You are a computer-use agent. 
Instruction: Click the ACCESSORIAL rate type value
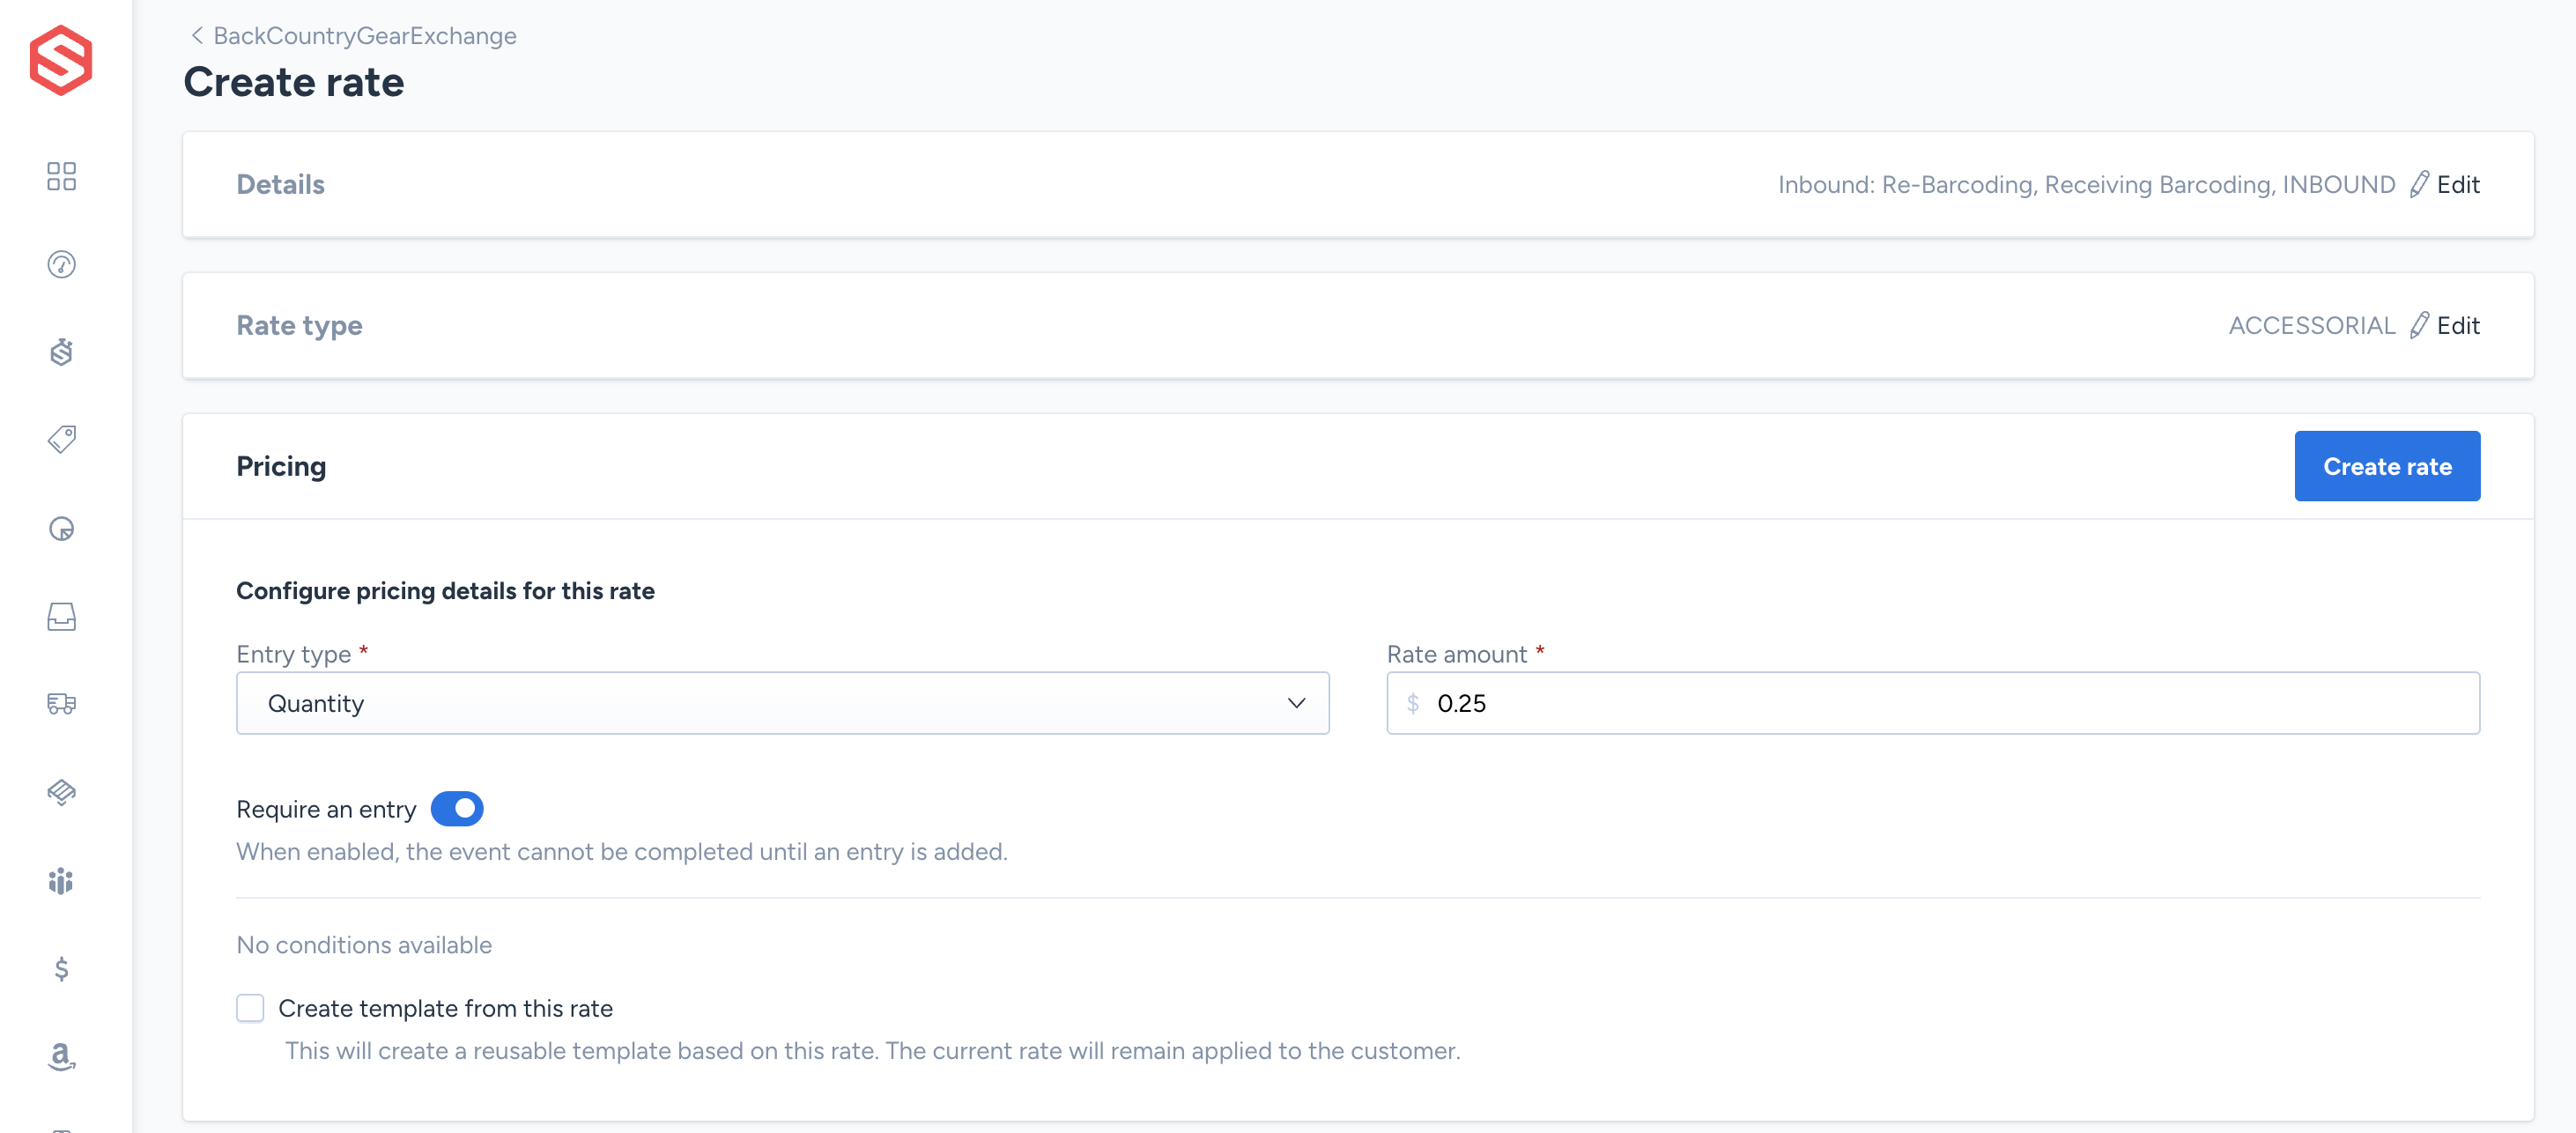[2312, 326]
